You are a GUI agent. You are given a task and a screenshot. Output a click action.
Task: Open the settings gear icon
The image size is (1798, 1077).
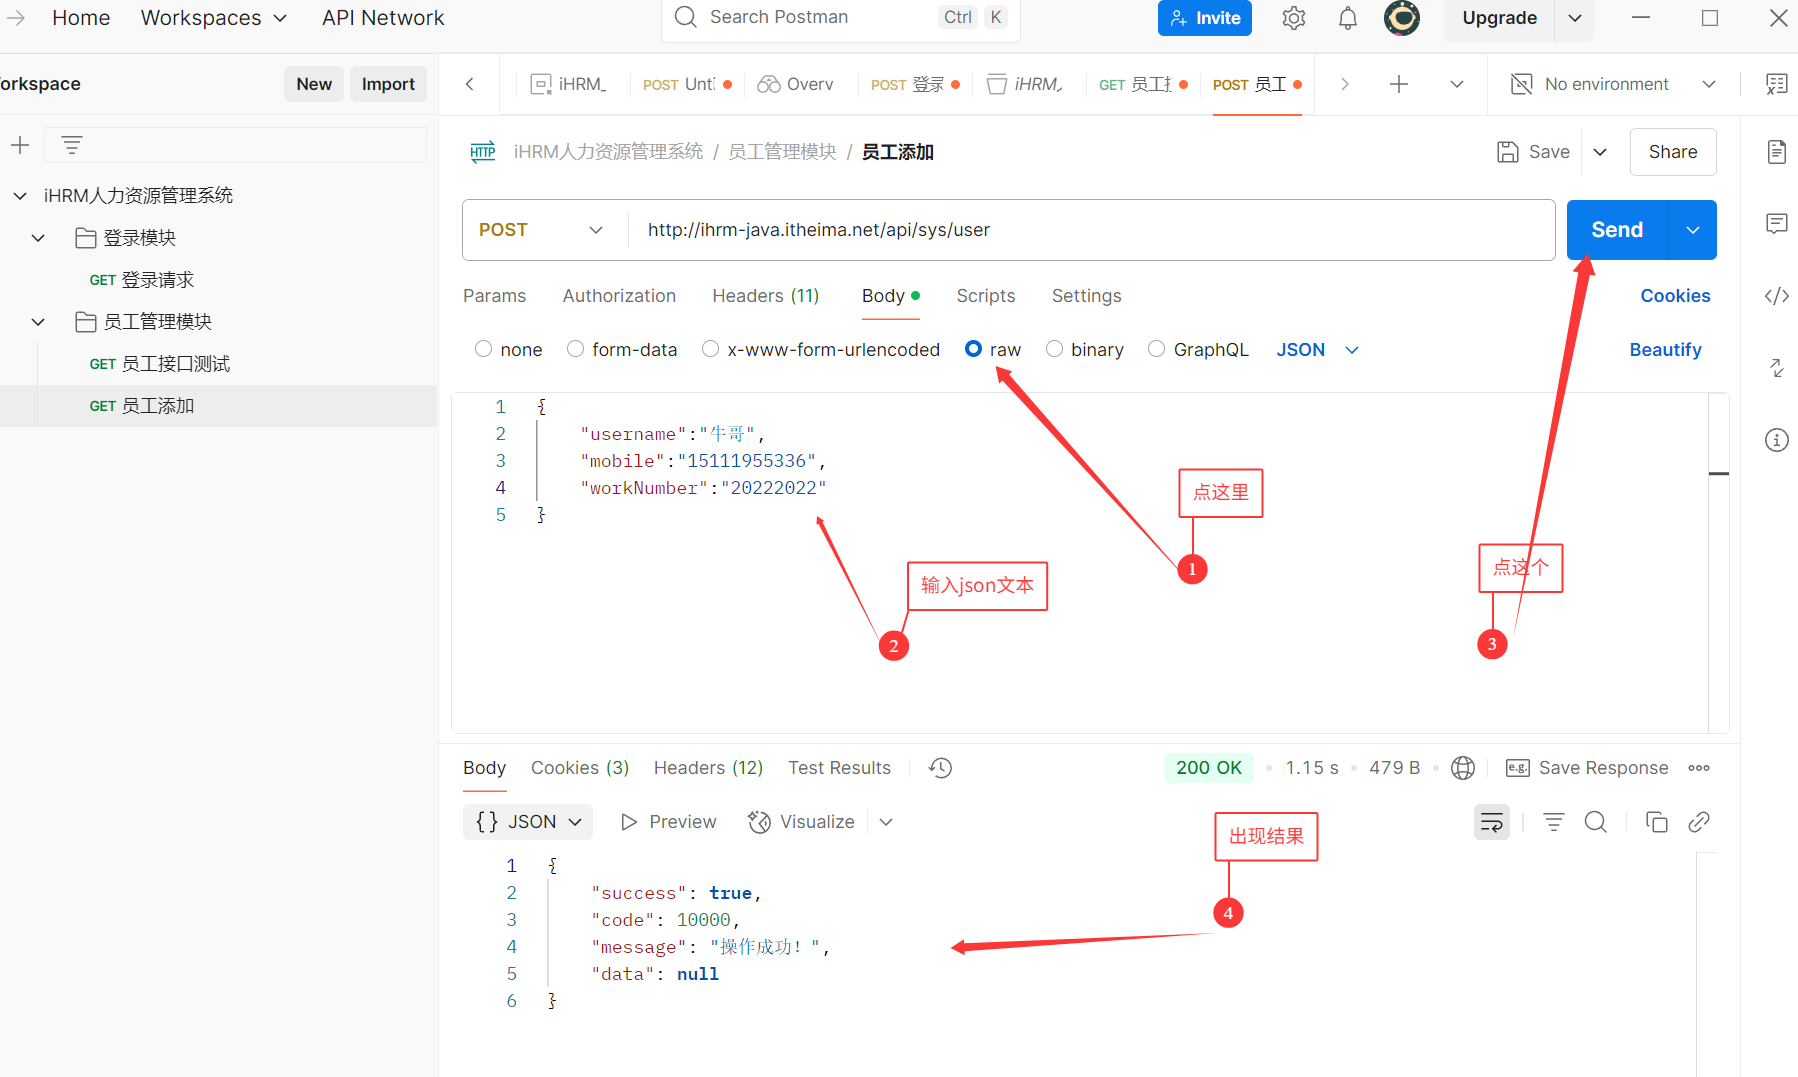pyautogui.click(x=1294, y=18)
